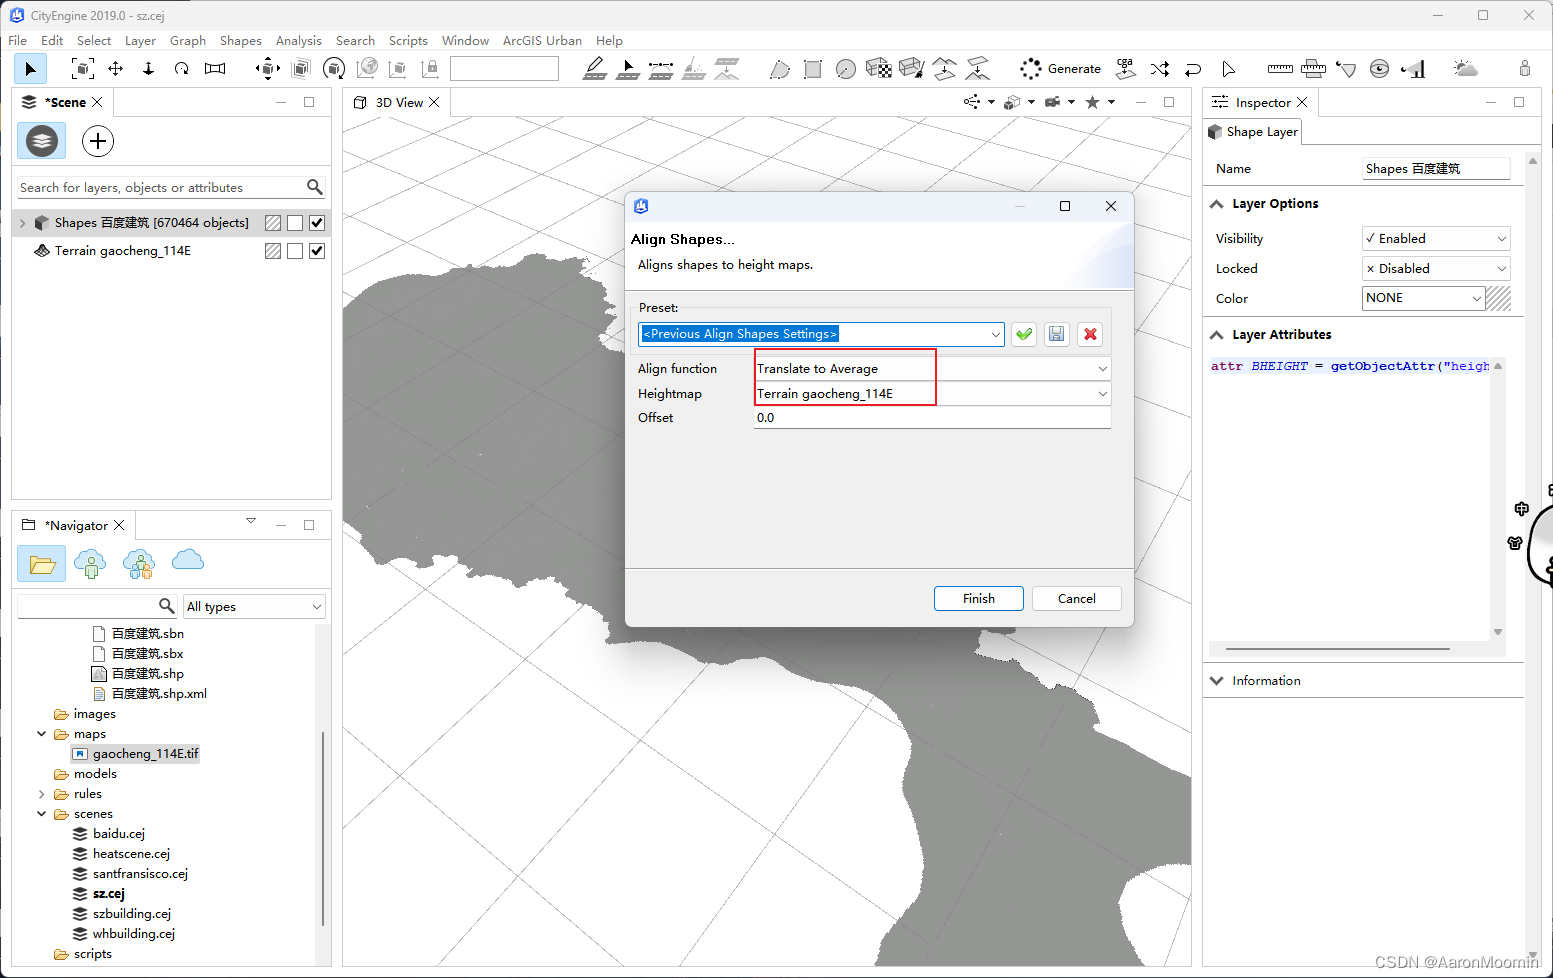Show layers view in Scene panel
This screenshot has height=978, width=1553.
point(41,141)
